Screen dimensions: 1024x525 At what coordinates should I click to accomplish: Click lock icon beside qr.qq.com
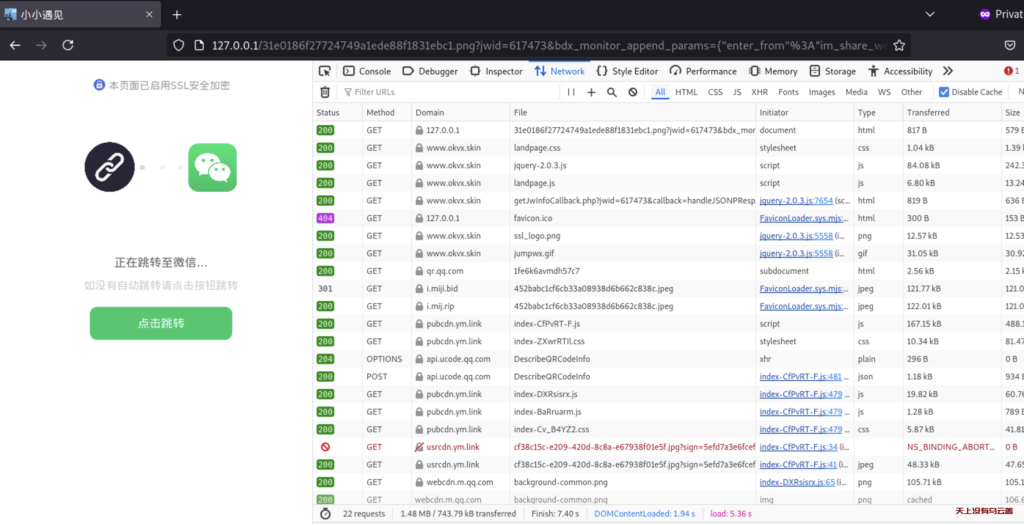[x=419, y=271]
